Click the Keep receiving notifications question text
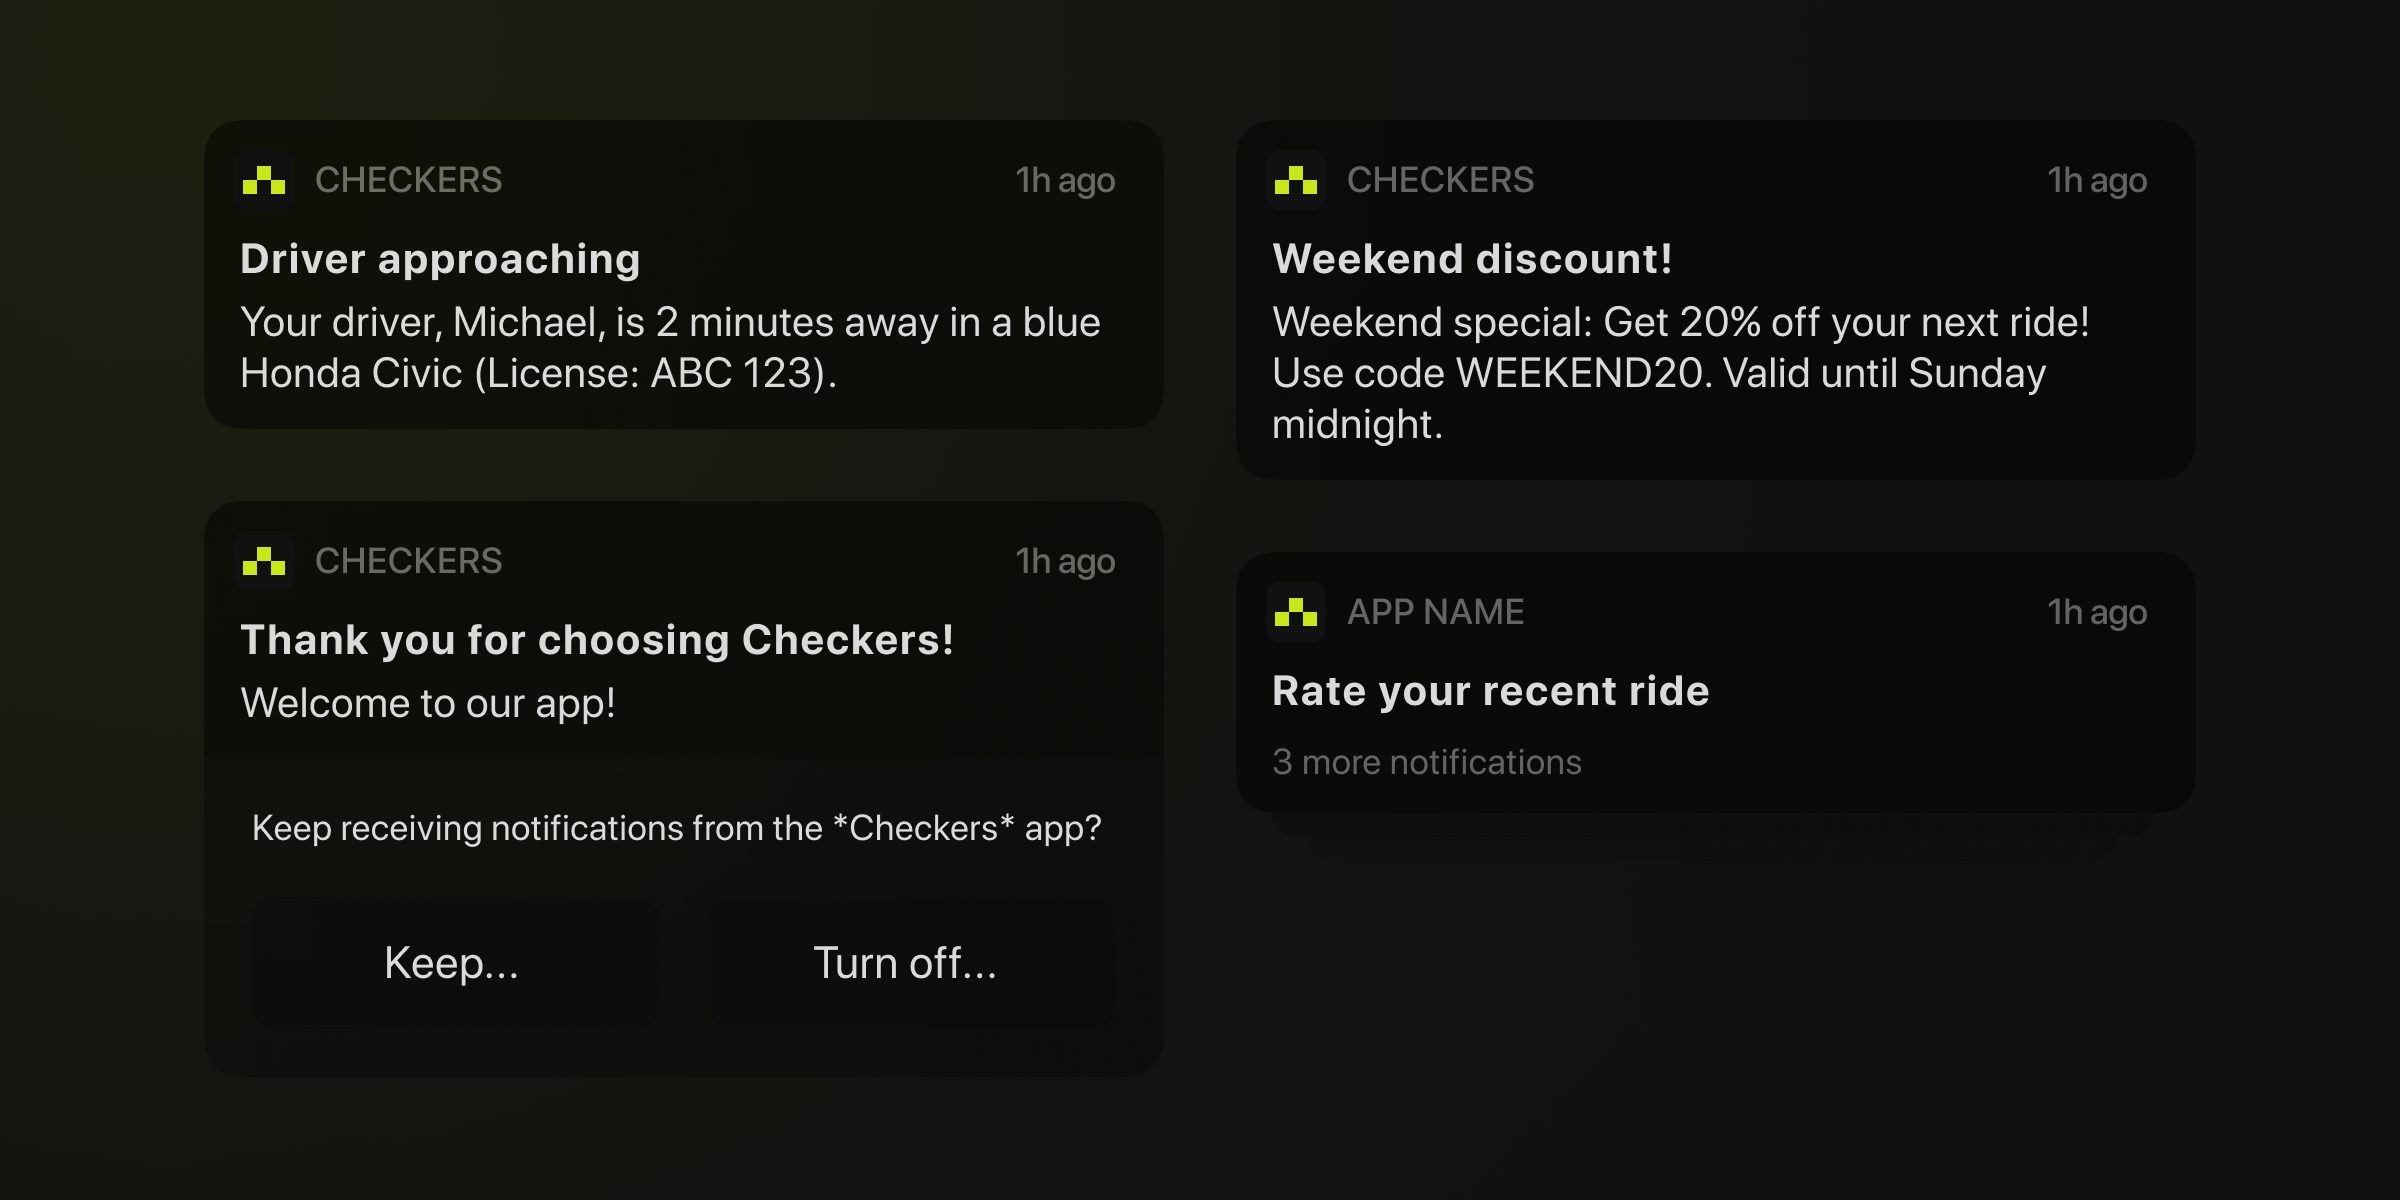The image size is (2400, 1200). tap(676, 828)
